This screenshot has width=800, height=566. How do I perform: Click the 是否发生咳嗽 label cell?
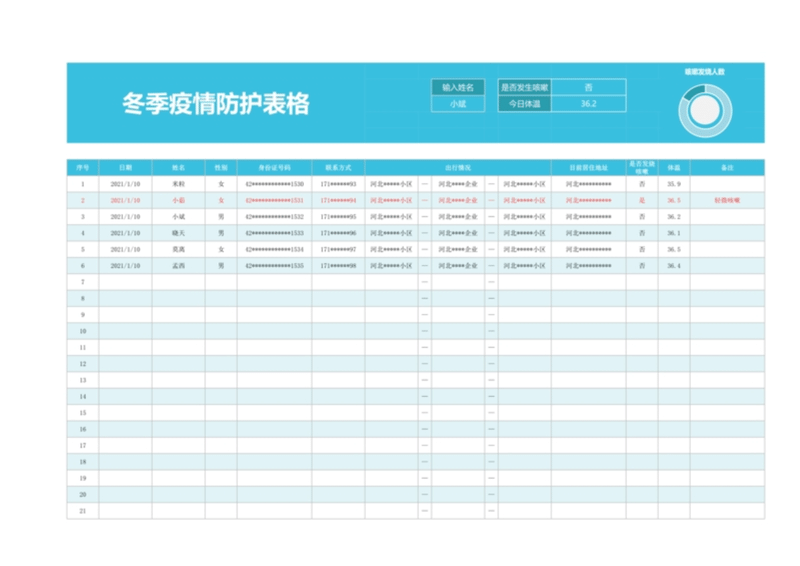click(524, 87)
